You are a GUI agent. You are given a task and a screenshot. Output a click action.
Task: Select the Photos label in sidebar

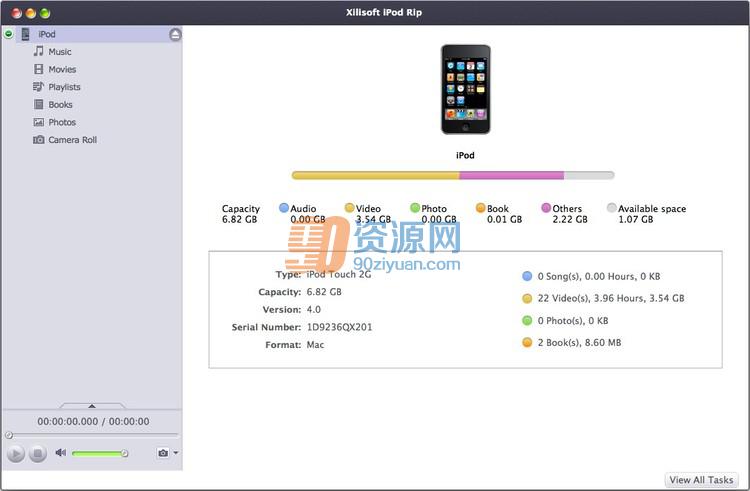pyautogui.click(x=62, y=122)
